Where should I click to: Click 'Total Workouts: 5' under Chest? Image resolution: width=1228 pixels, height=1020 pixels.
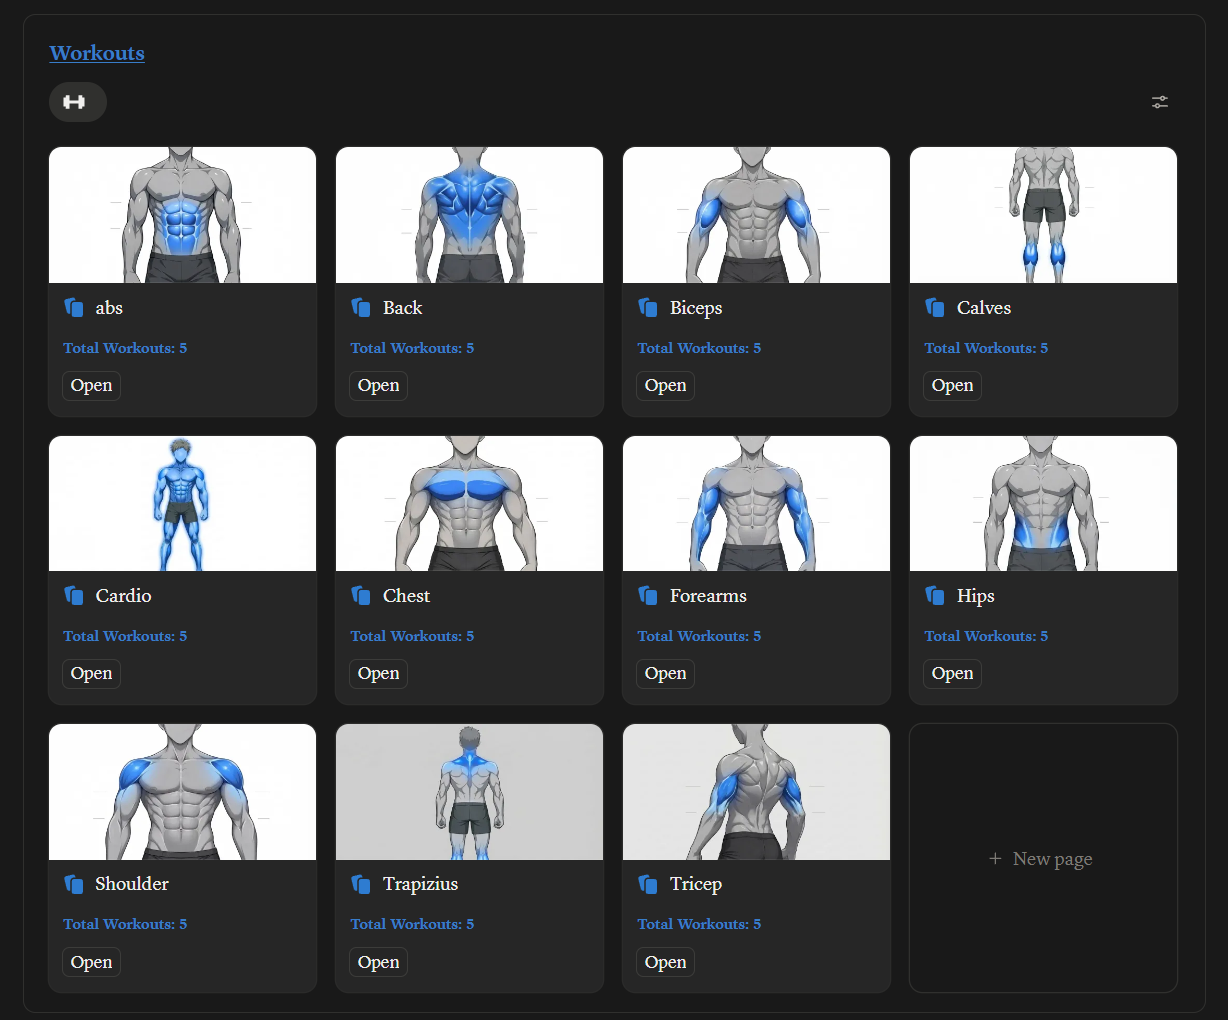412,636
